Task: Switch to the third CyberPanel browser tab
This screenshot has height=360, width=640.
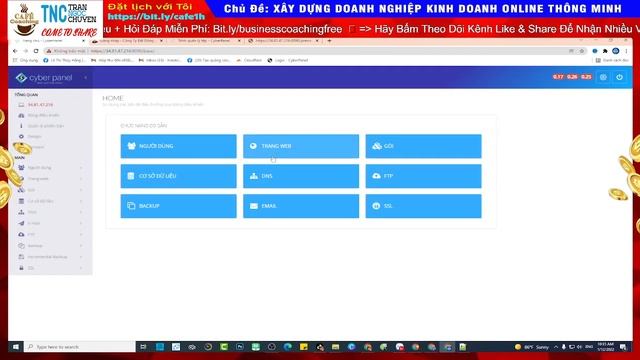Action: pos(205,41)
